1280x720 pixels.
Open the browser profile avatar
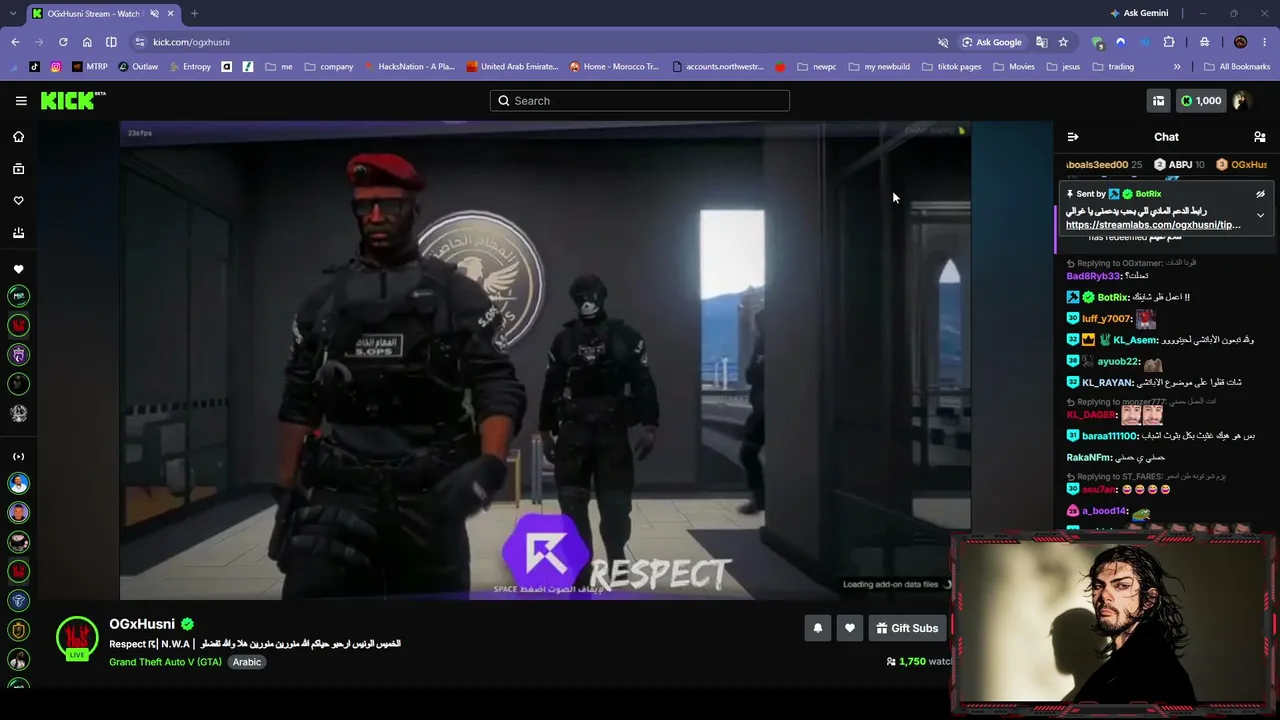pos(1240,42)
